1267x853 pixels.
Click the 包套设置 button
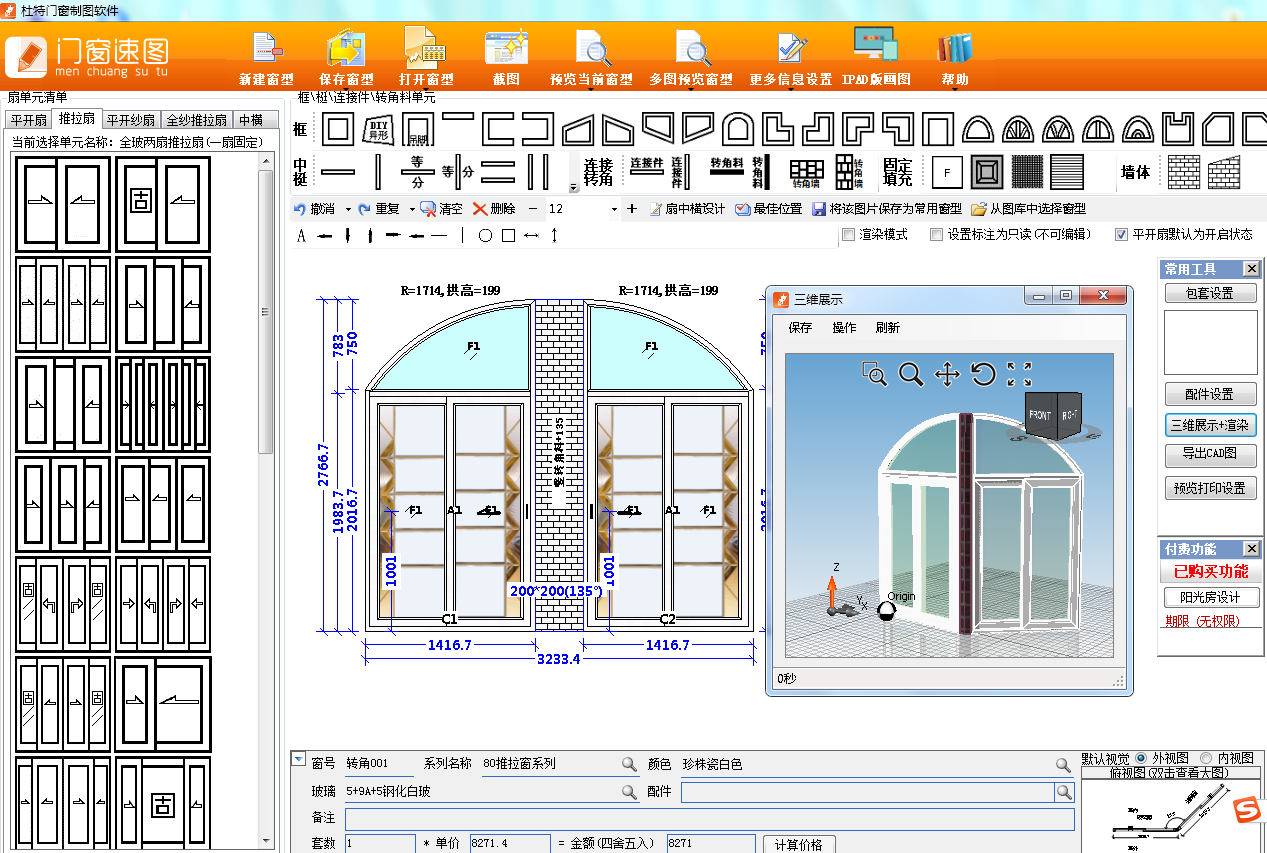(1211, 293)
